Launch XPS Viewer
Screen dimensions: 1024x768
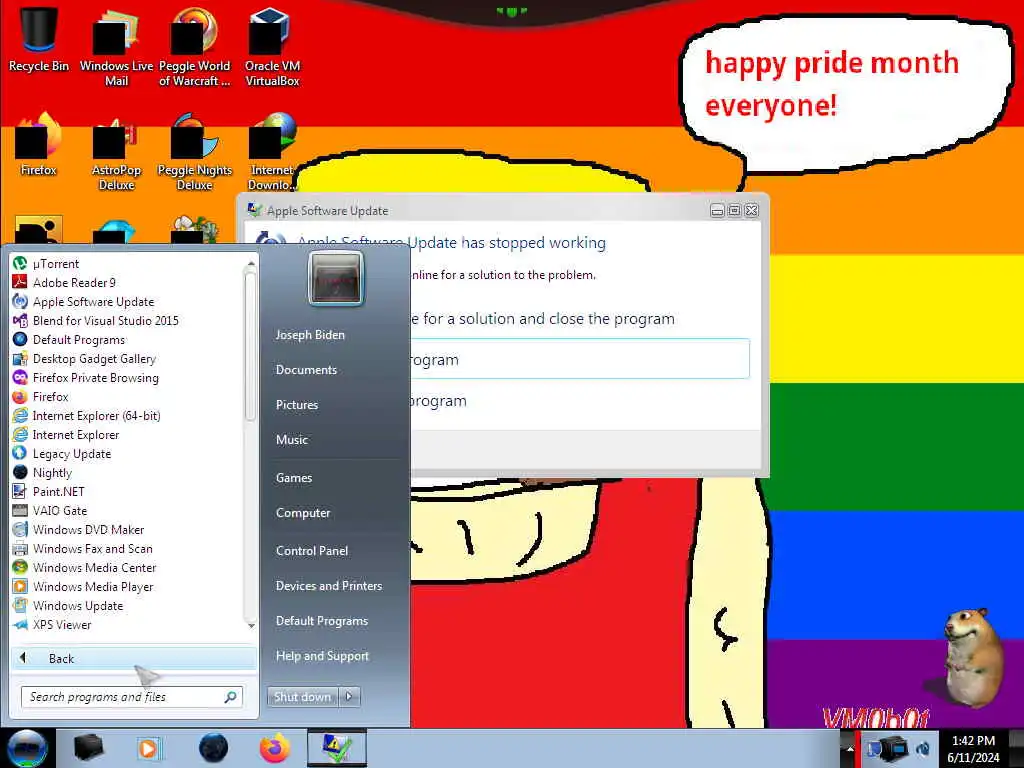click(62, 624)
